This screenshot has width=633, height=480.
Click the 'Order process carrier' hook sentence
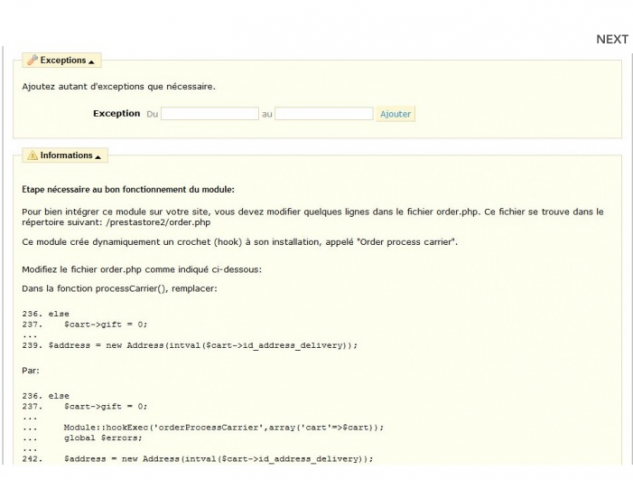tap(239, 242)
